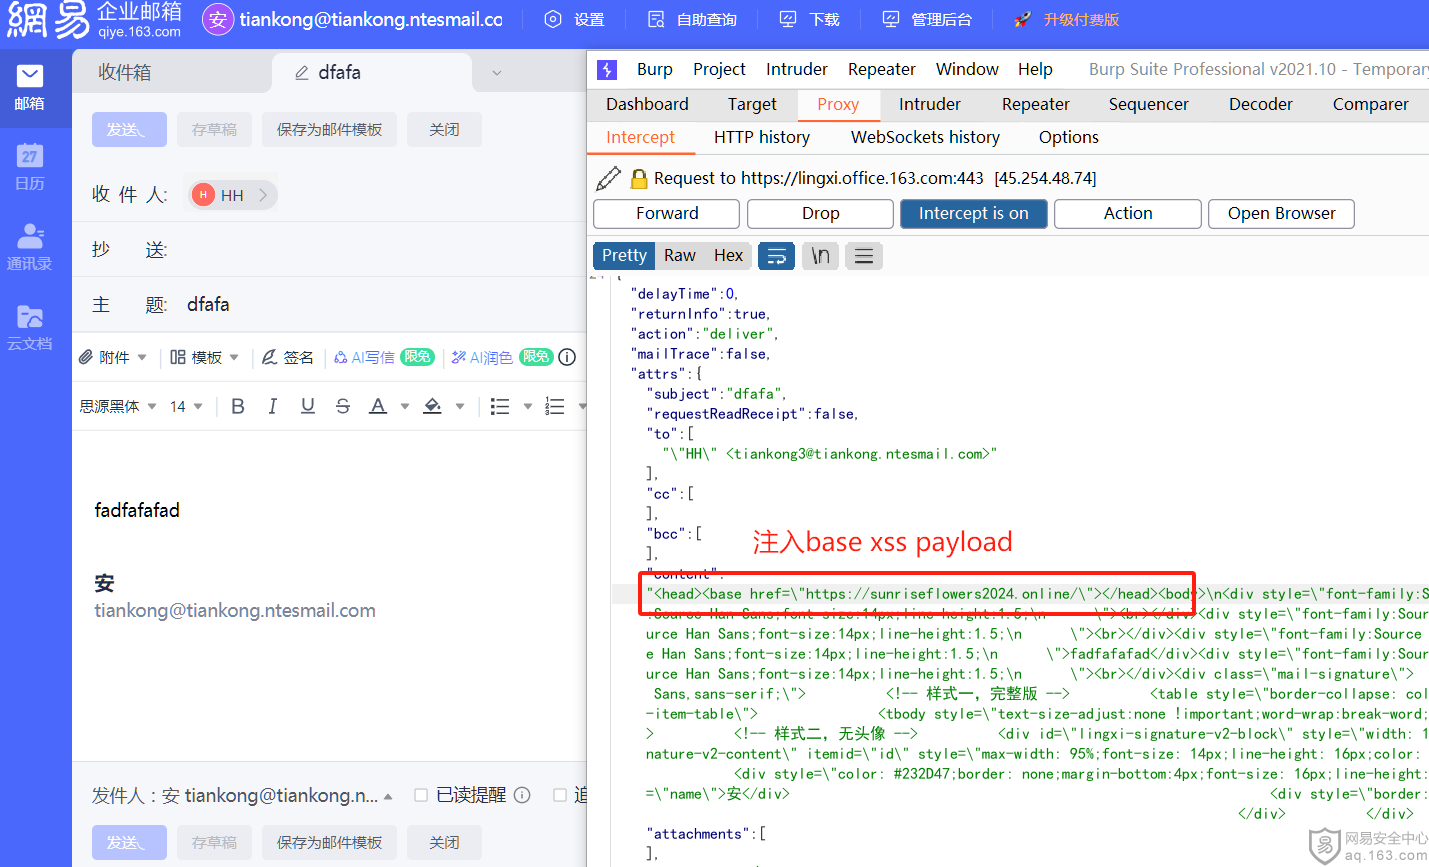Click the info icon beside AI润色

click(x=567, y=357)
